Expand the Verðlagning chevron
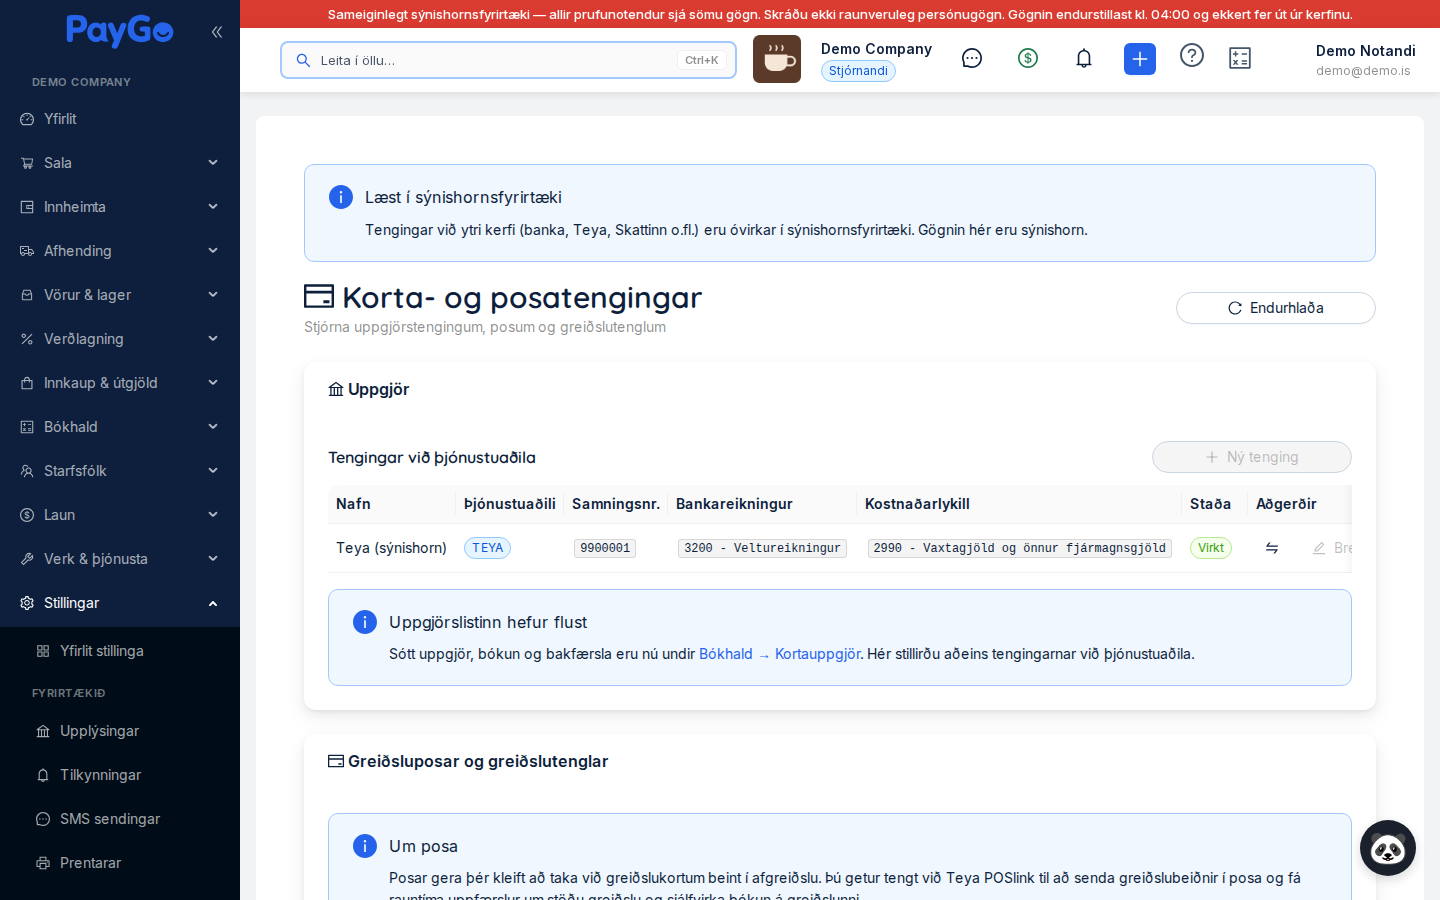 pyautogui.click(x=213, y=339)
